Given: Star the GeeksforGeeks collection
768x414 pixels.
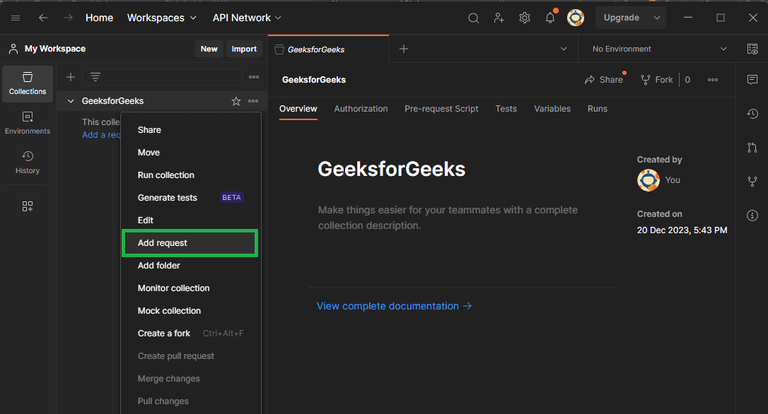Looking at the screenshot, I should (236, 101).
